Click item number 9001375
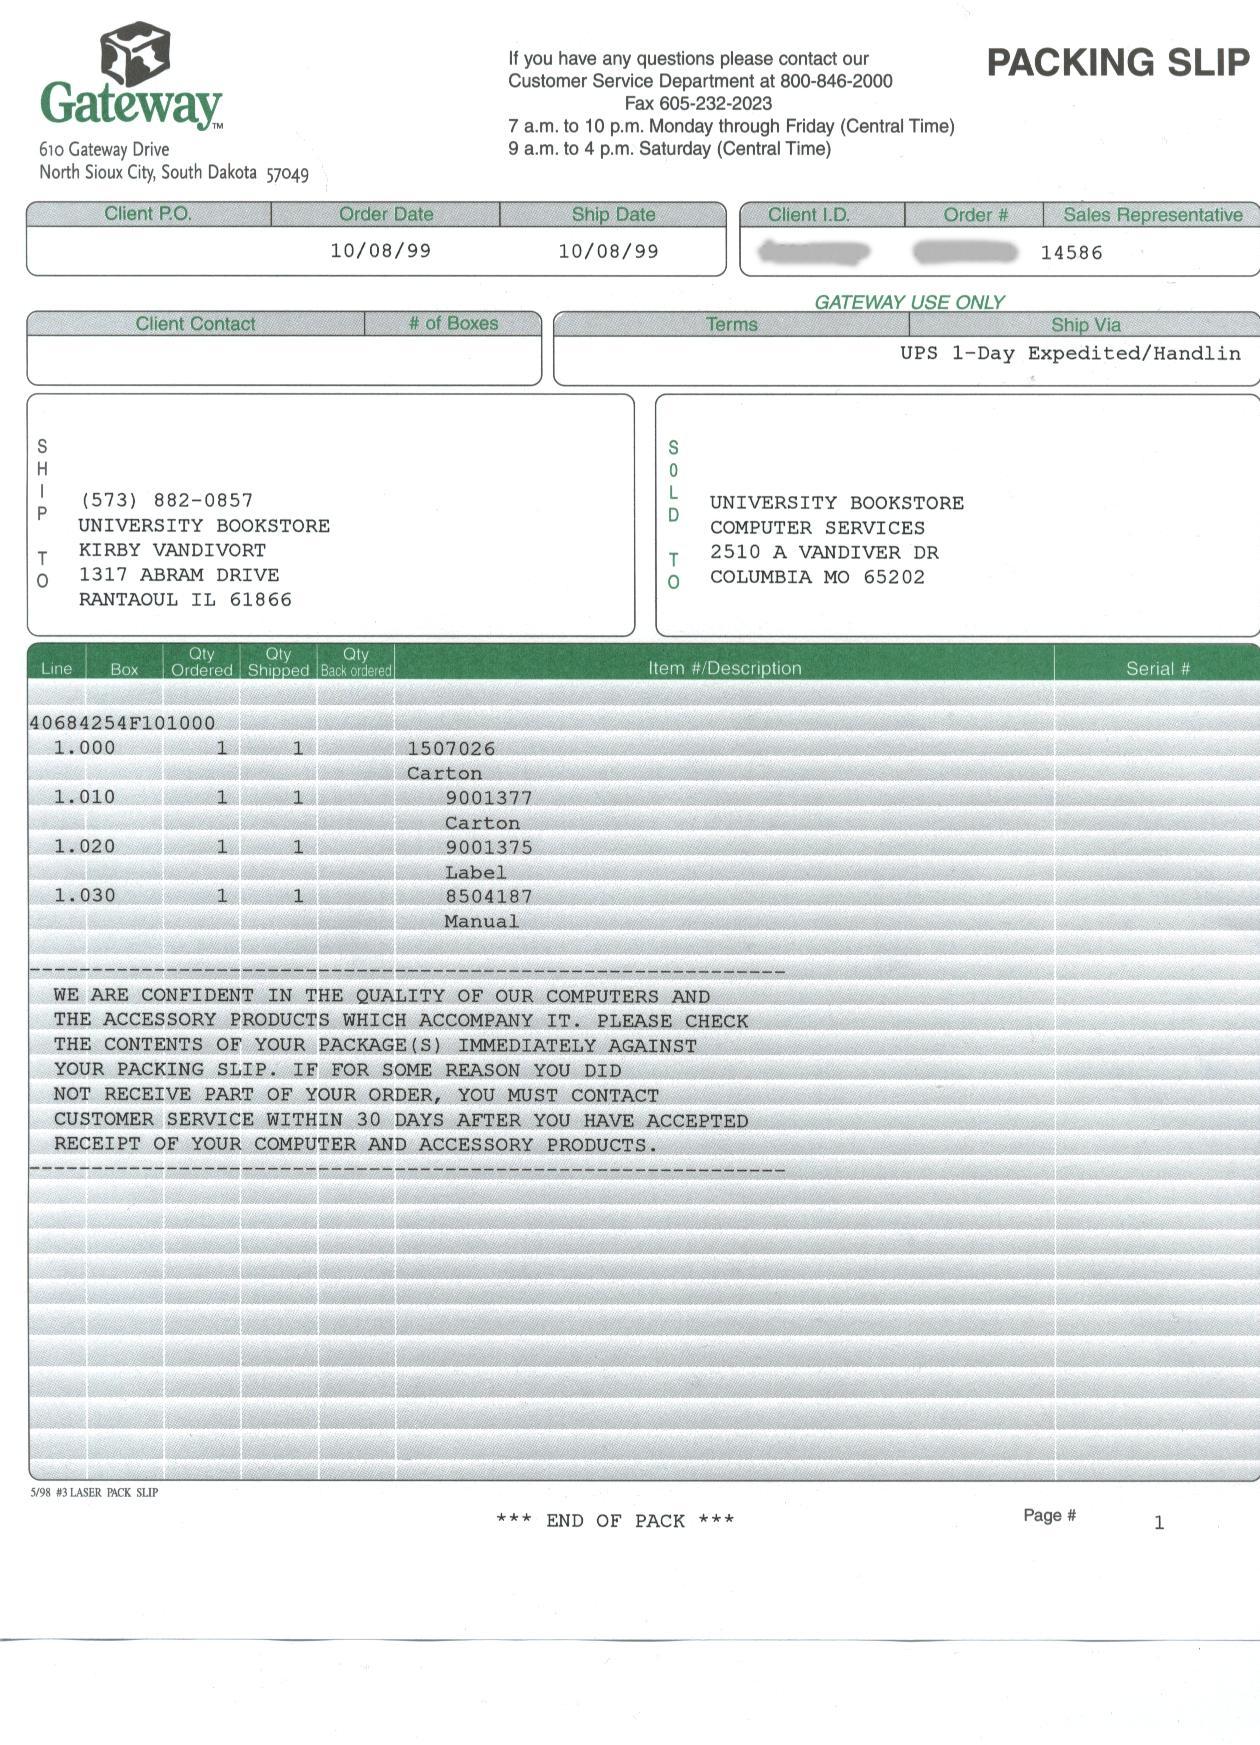Image resolution: width=1260 pixels, height=1745 pixels. [x=489, y=847]
